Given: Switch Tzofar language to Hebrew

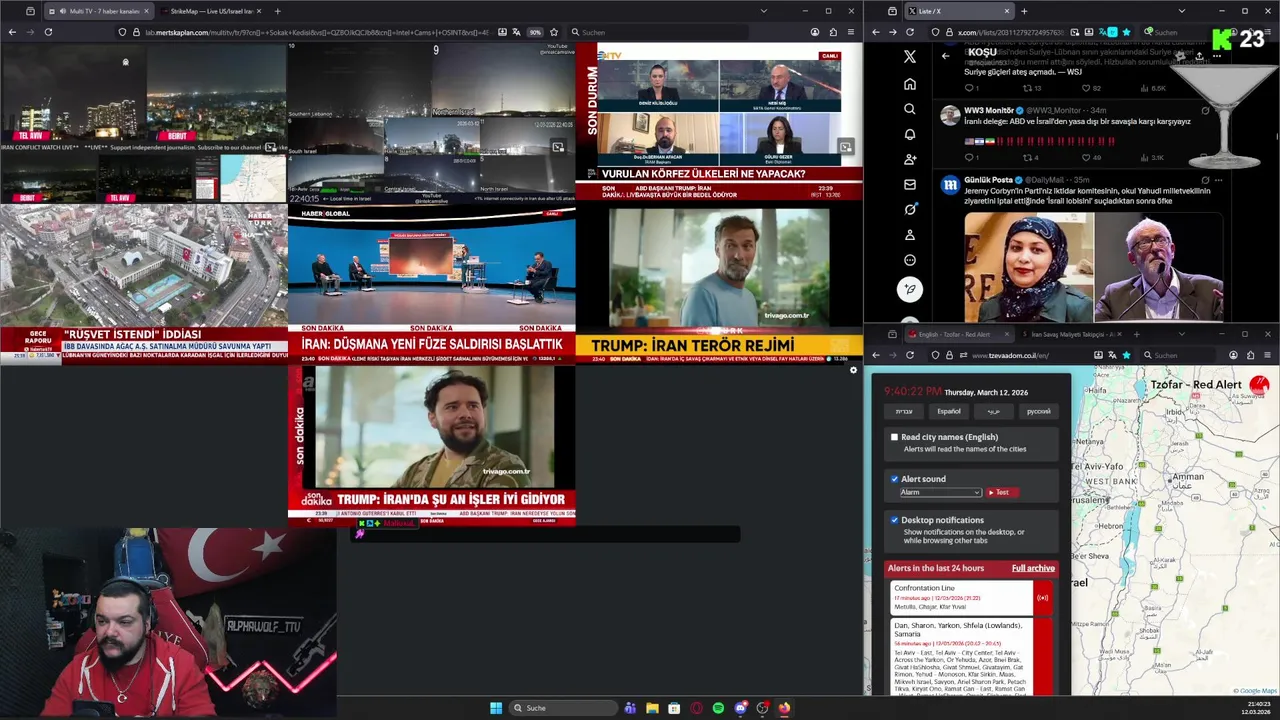Looking at the screenshot, I should pos(904,411).
